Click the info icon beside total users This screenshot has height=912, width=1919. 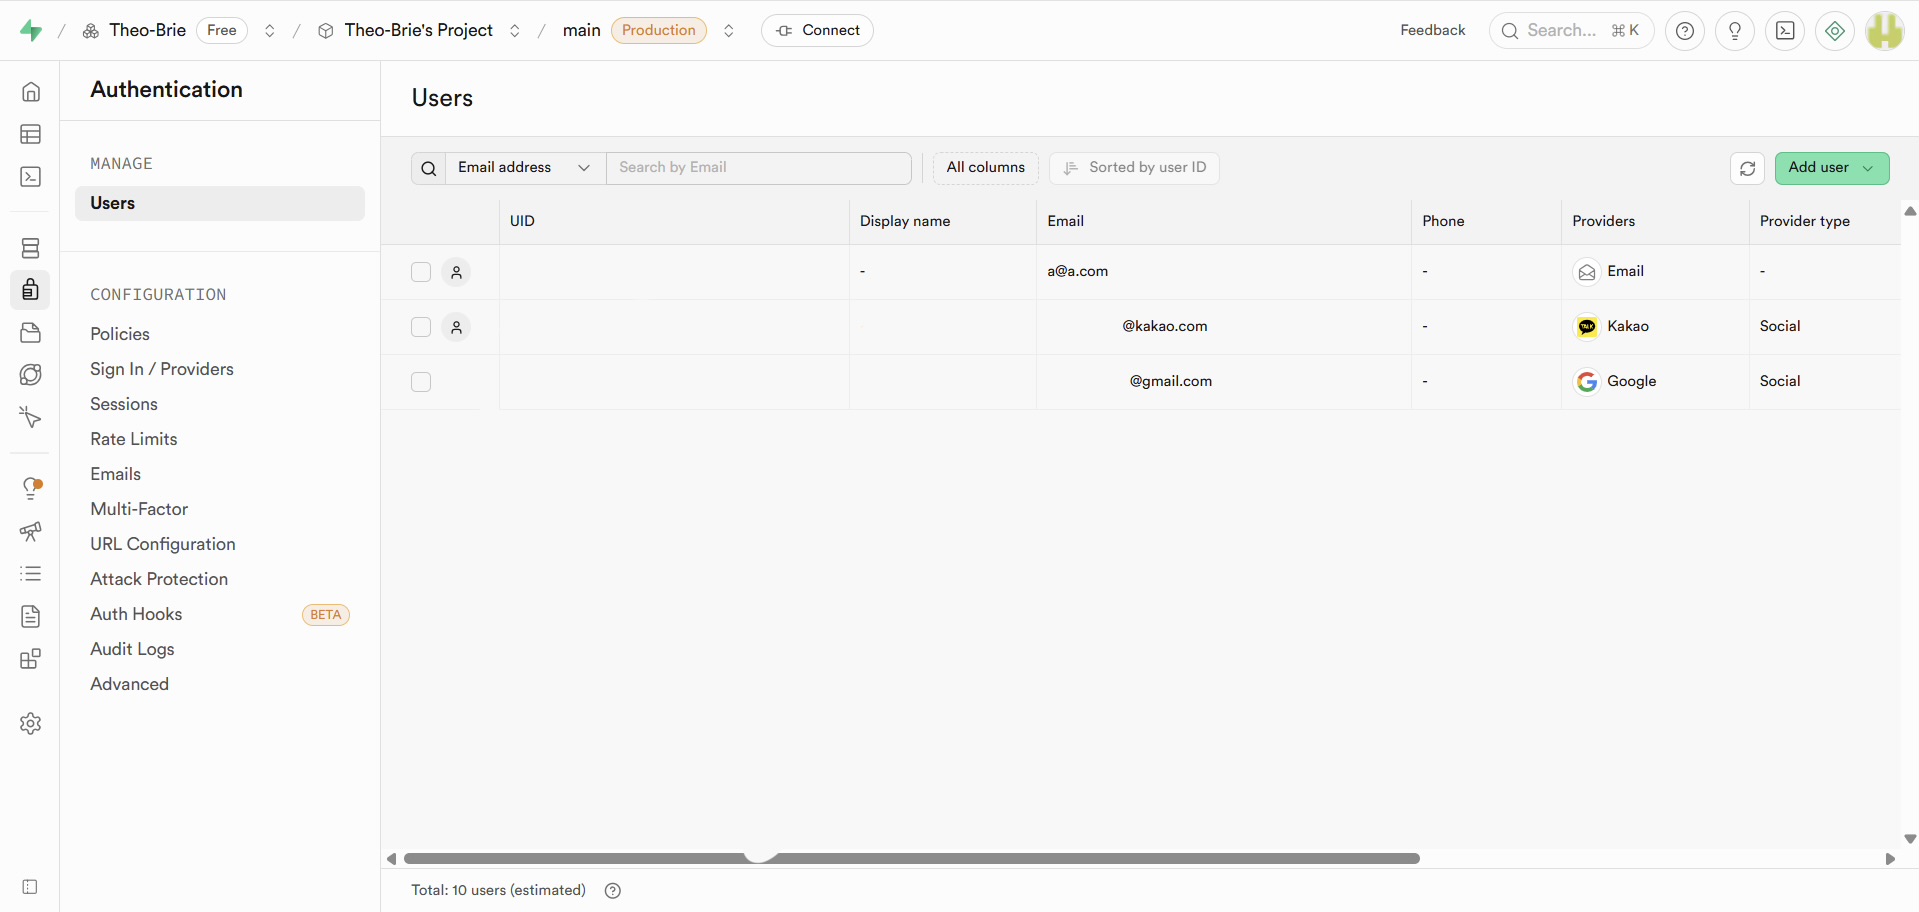[613, 891]
